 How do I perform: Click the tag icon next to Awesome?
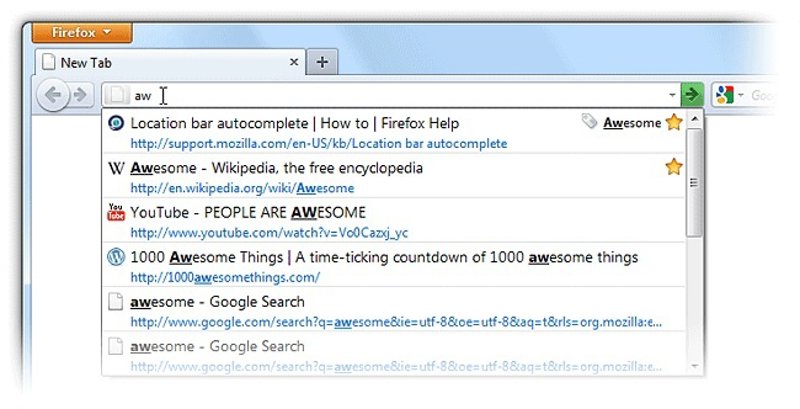click(x=590, y=123)
